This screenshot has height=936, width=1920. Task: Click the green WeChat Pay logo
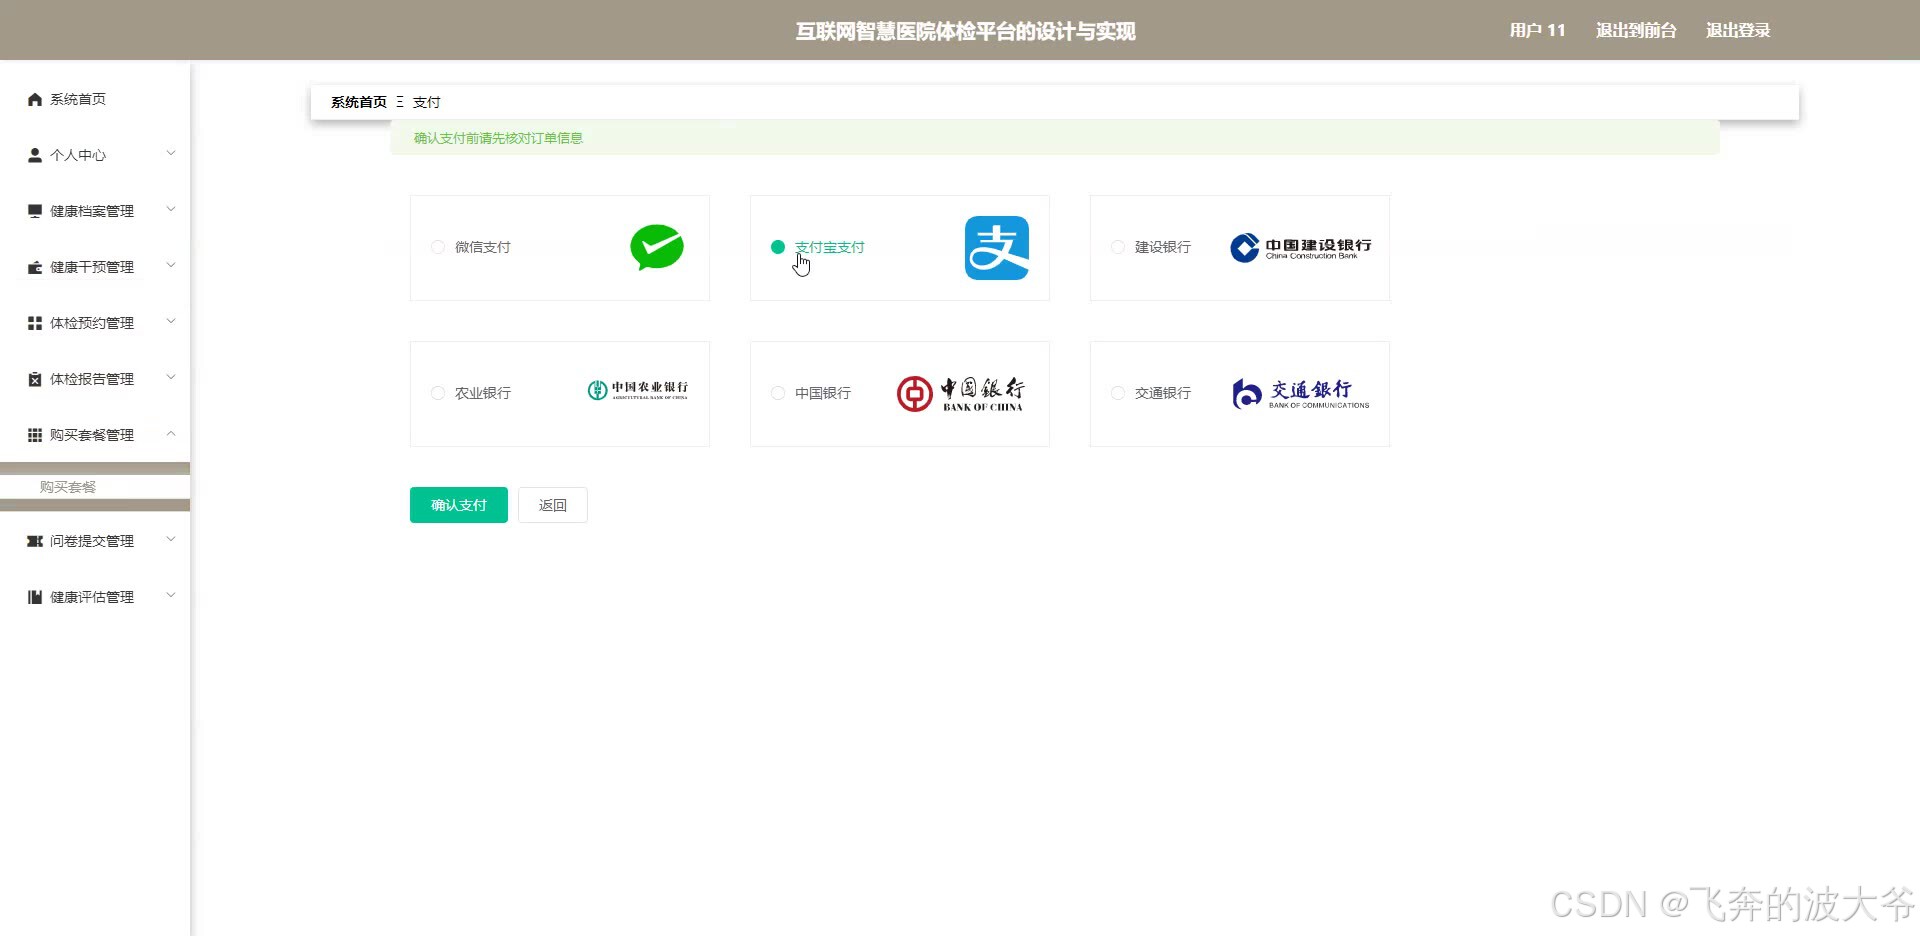pyautogui.click(x=657, y=248)
